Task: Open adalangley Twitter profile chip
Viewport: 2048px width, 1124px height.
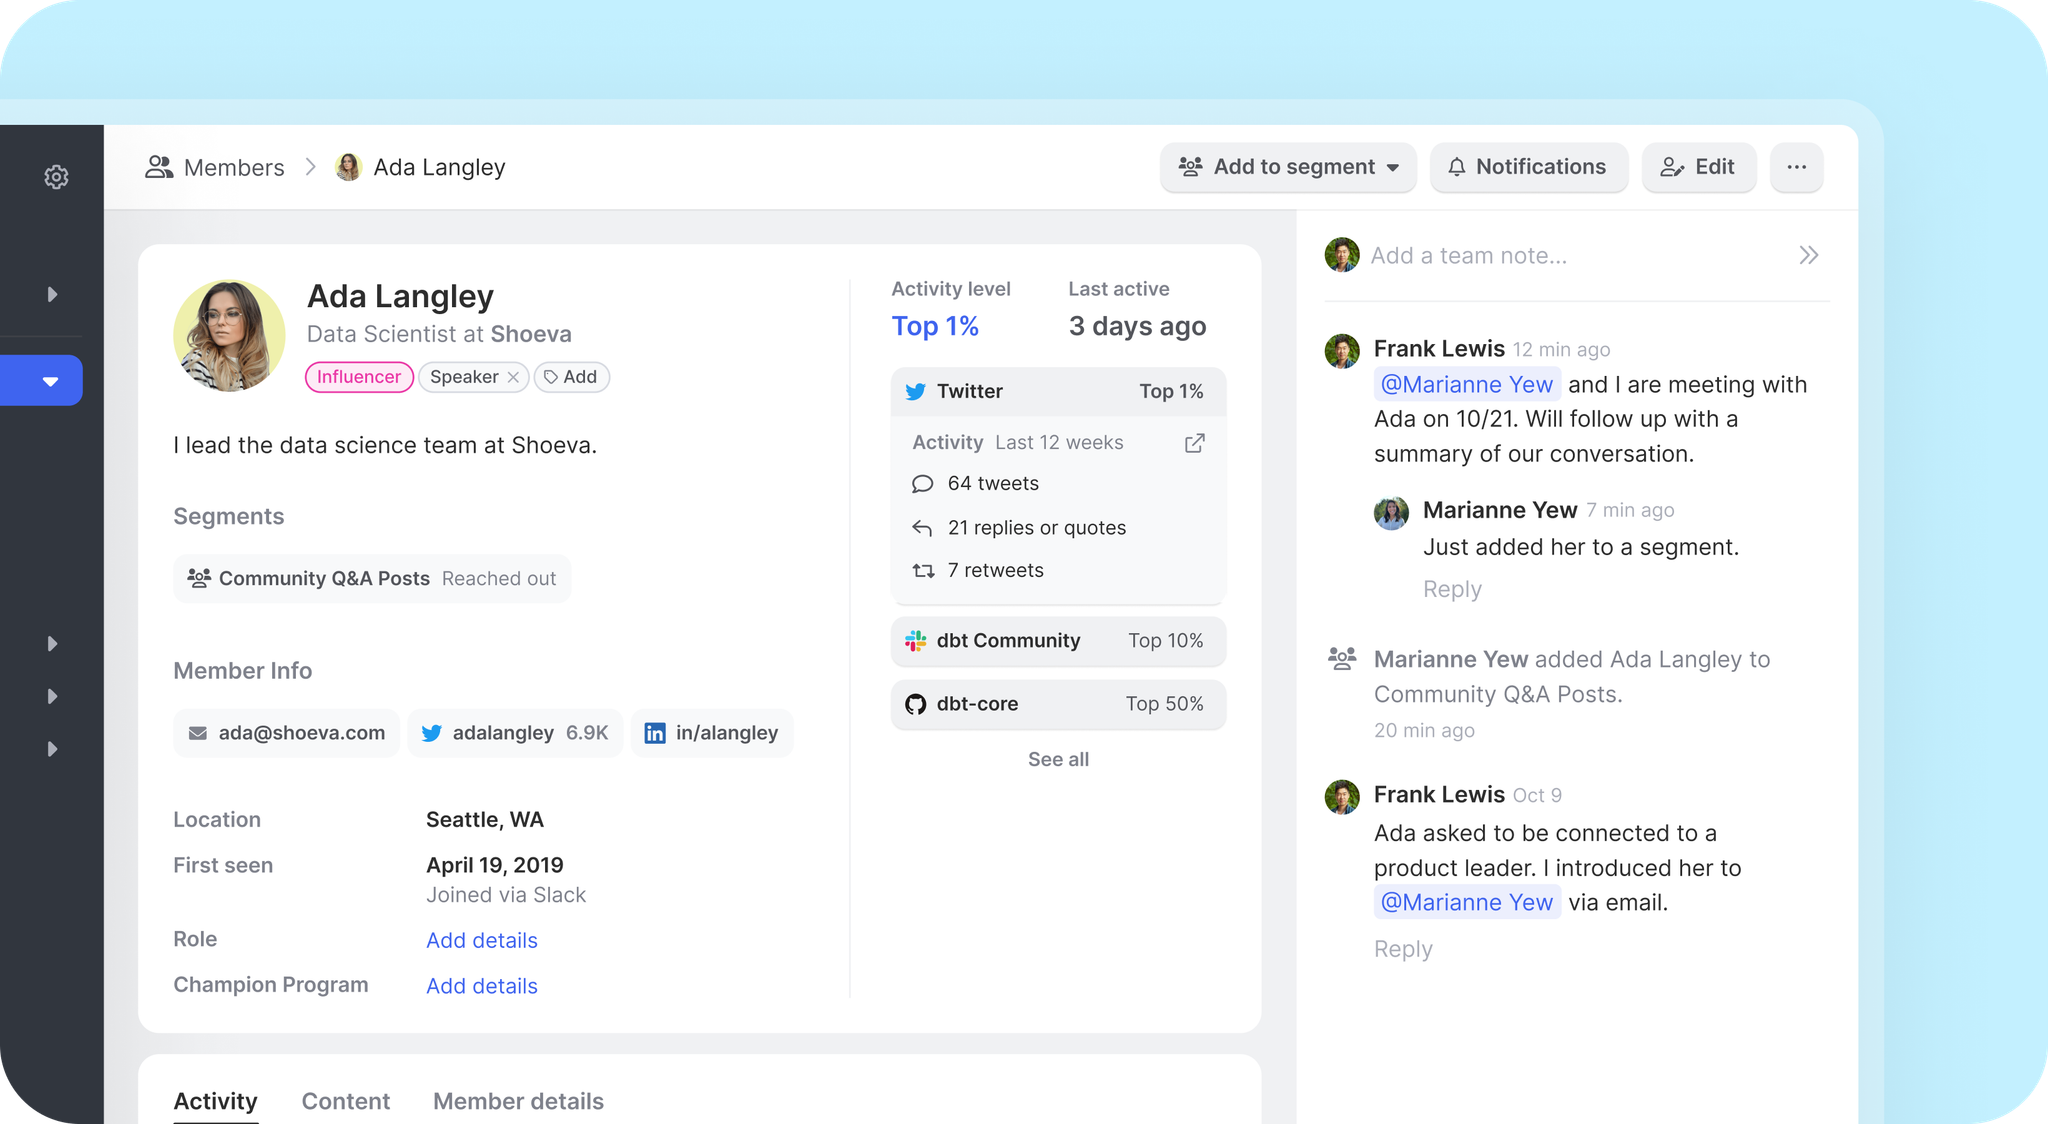Action: click(515, 733)
